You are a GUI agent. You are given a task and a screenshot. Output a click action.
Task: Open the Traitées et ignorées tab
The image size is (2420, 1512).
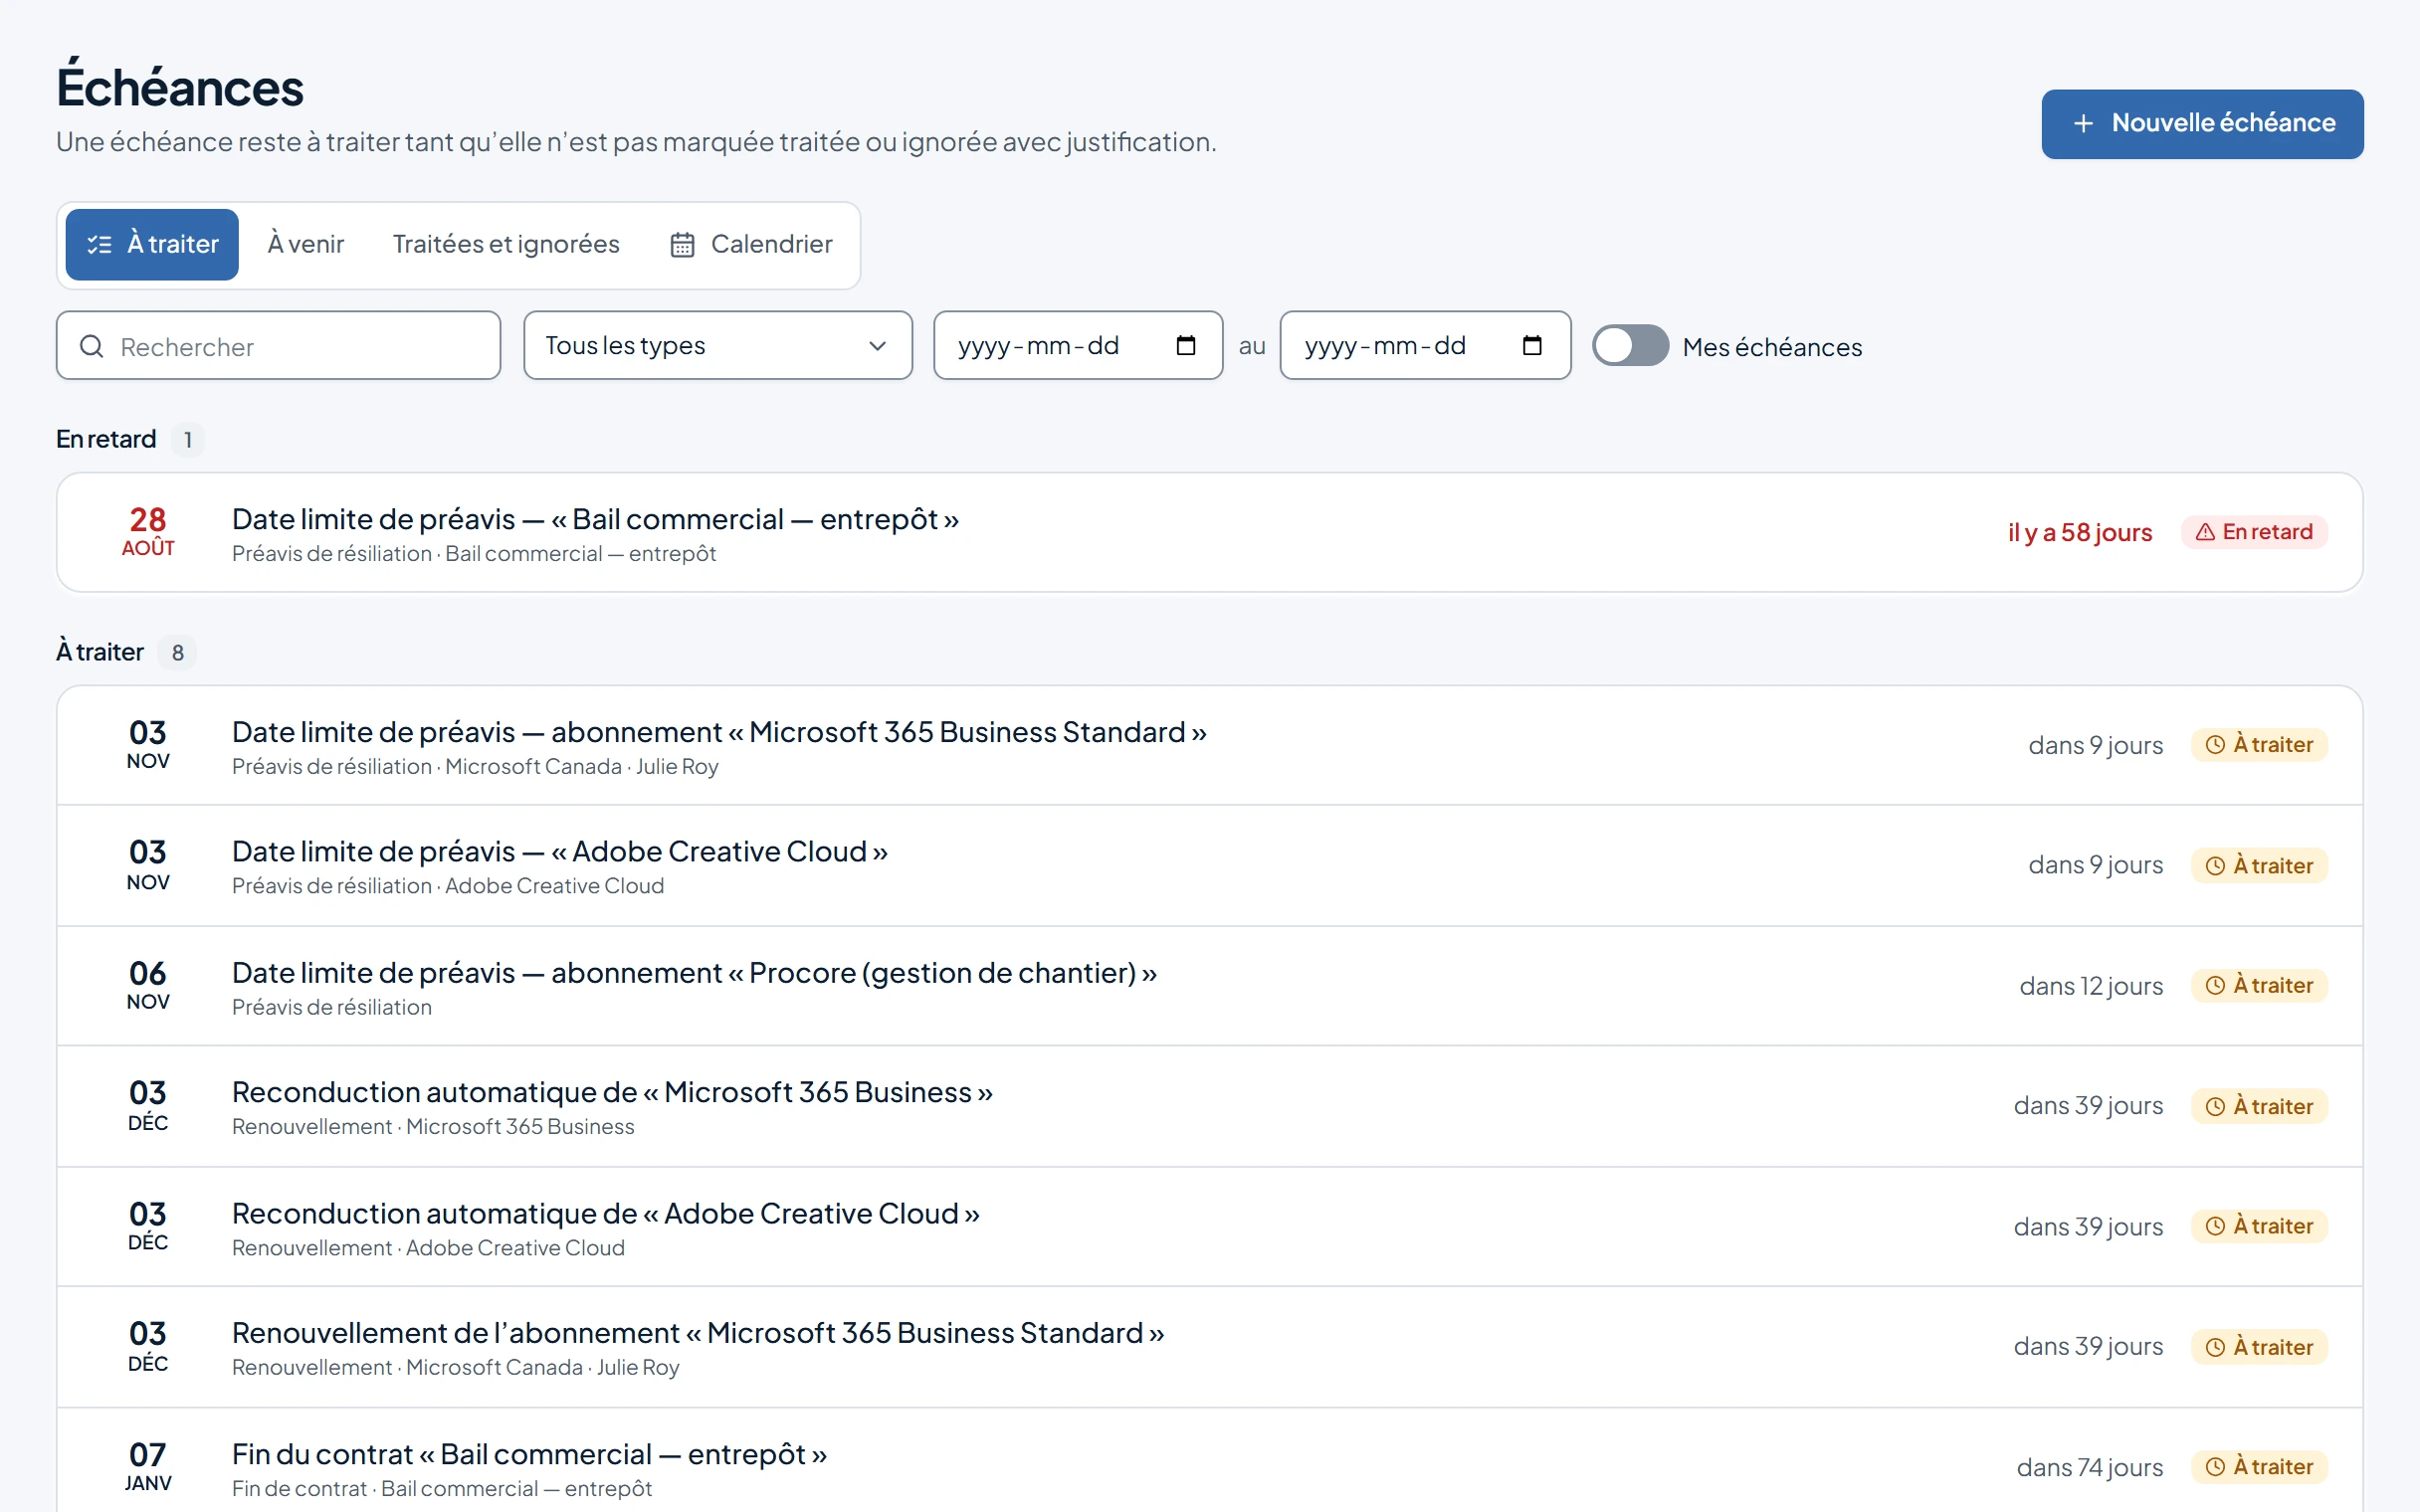pyautogui.click(x=506, y=244)
